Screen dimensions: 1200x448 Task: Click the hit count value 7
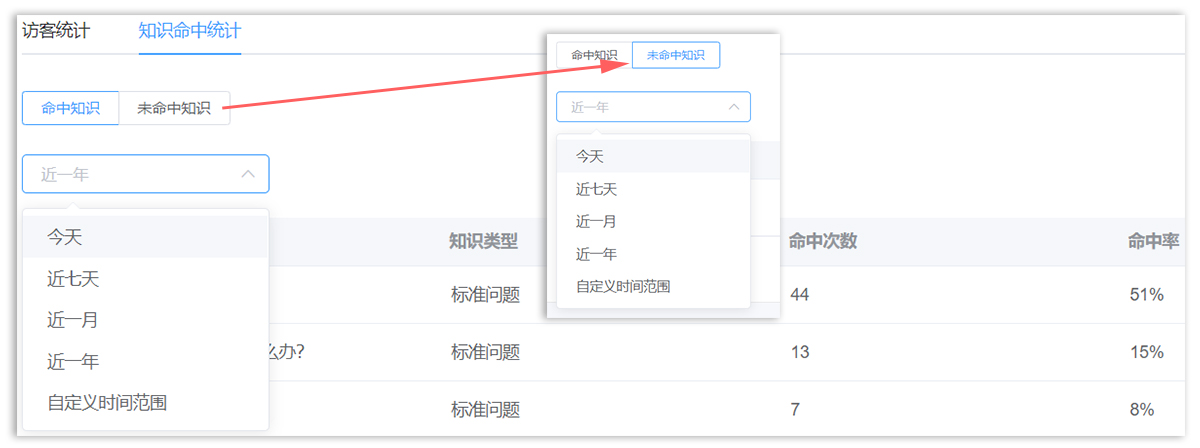[794, 410]
